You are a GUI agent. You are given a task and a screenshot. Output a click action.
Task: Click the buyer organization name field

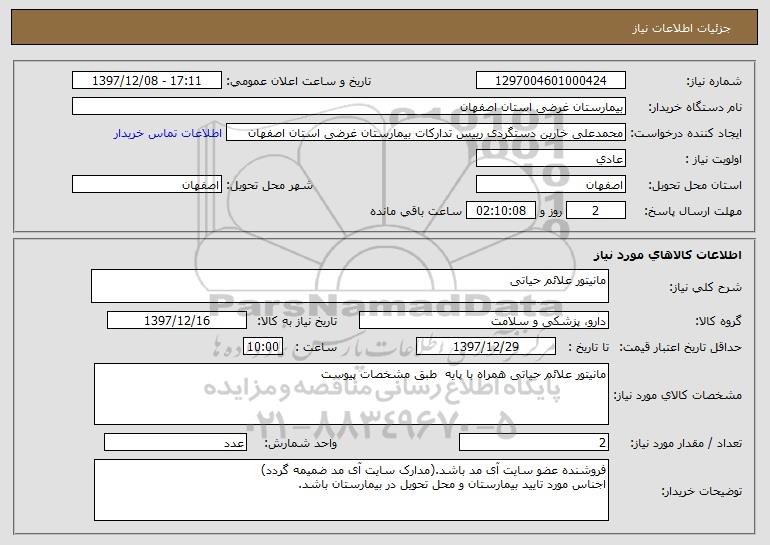coord(349,106)
